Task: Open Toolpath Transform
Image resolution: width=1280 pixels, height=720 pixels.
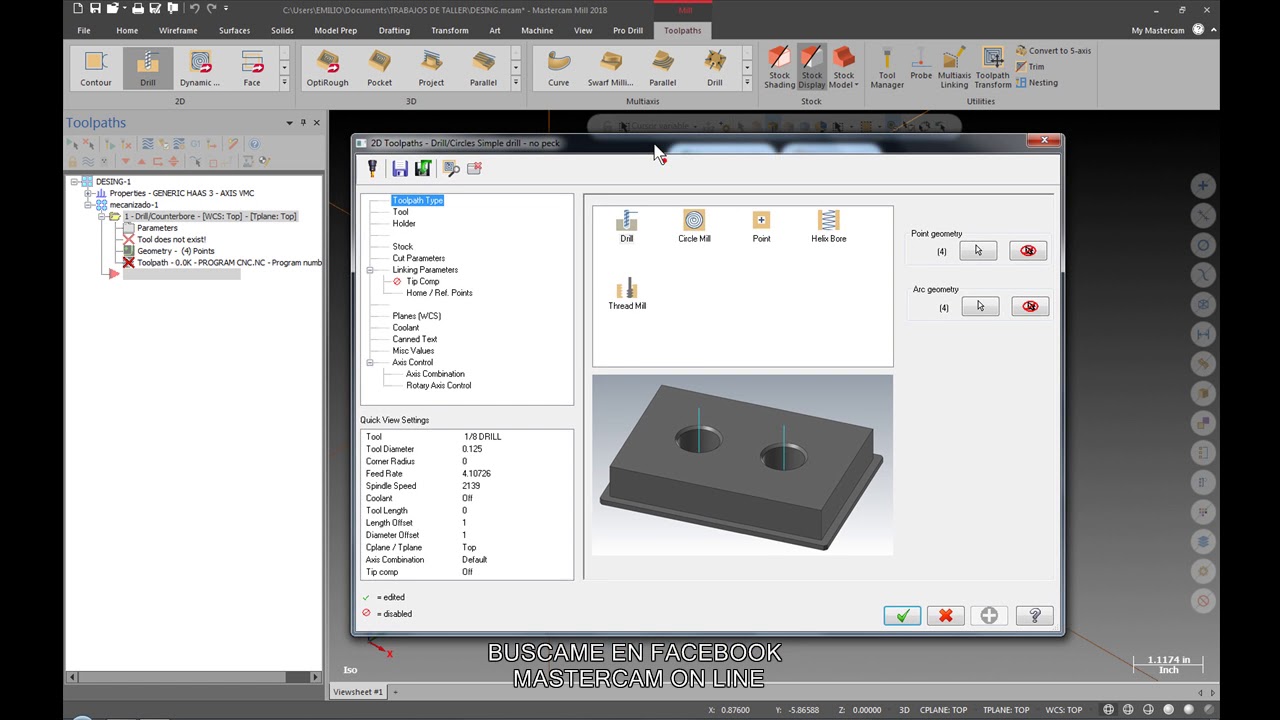Action: click(993, 68)
